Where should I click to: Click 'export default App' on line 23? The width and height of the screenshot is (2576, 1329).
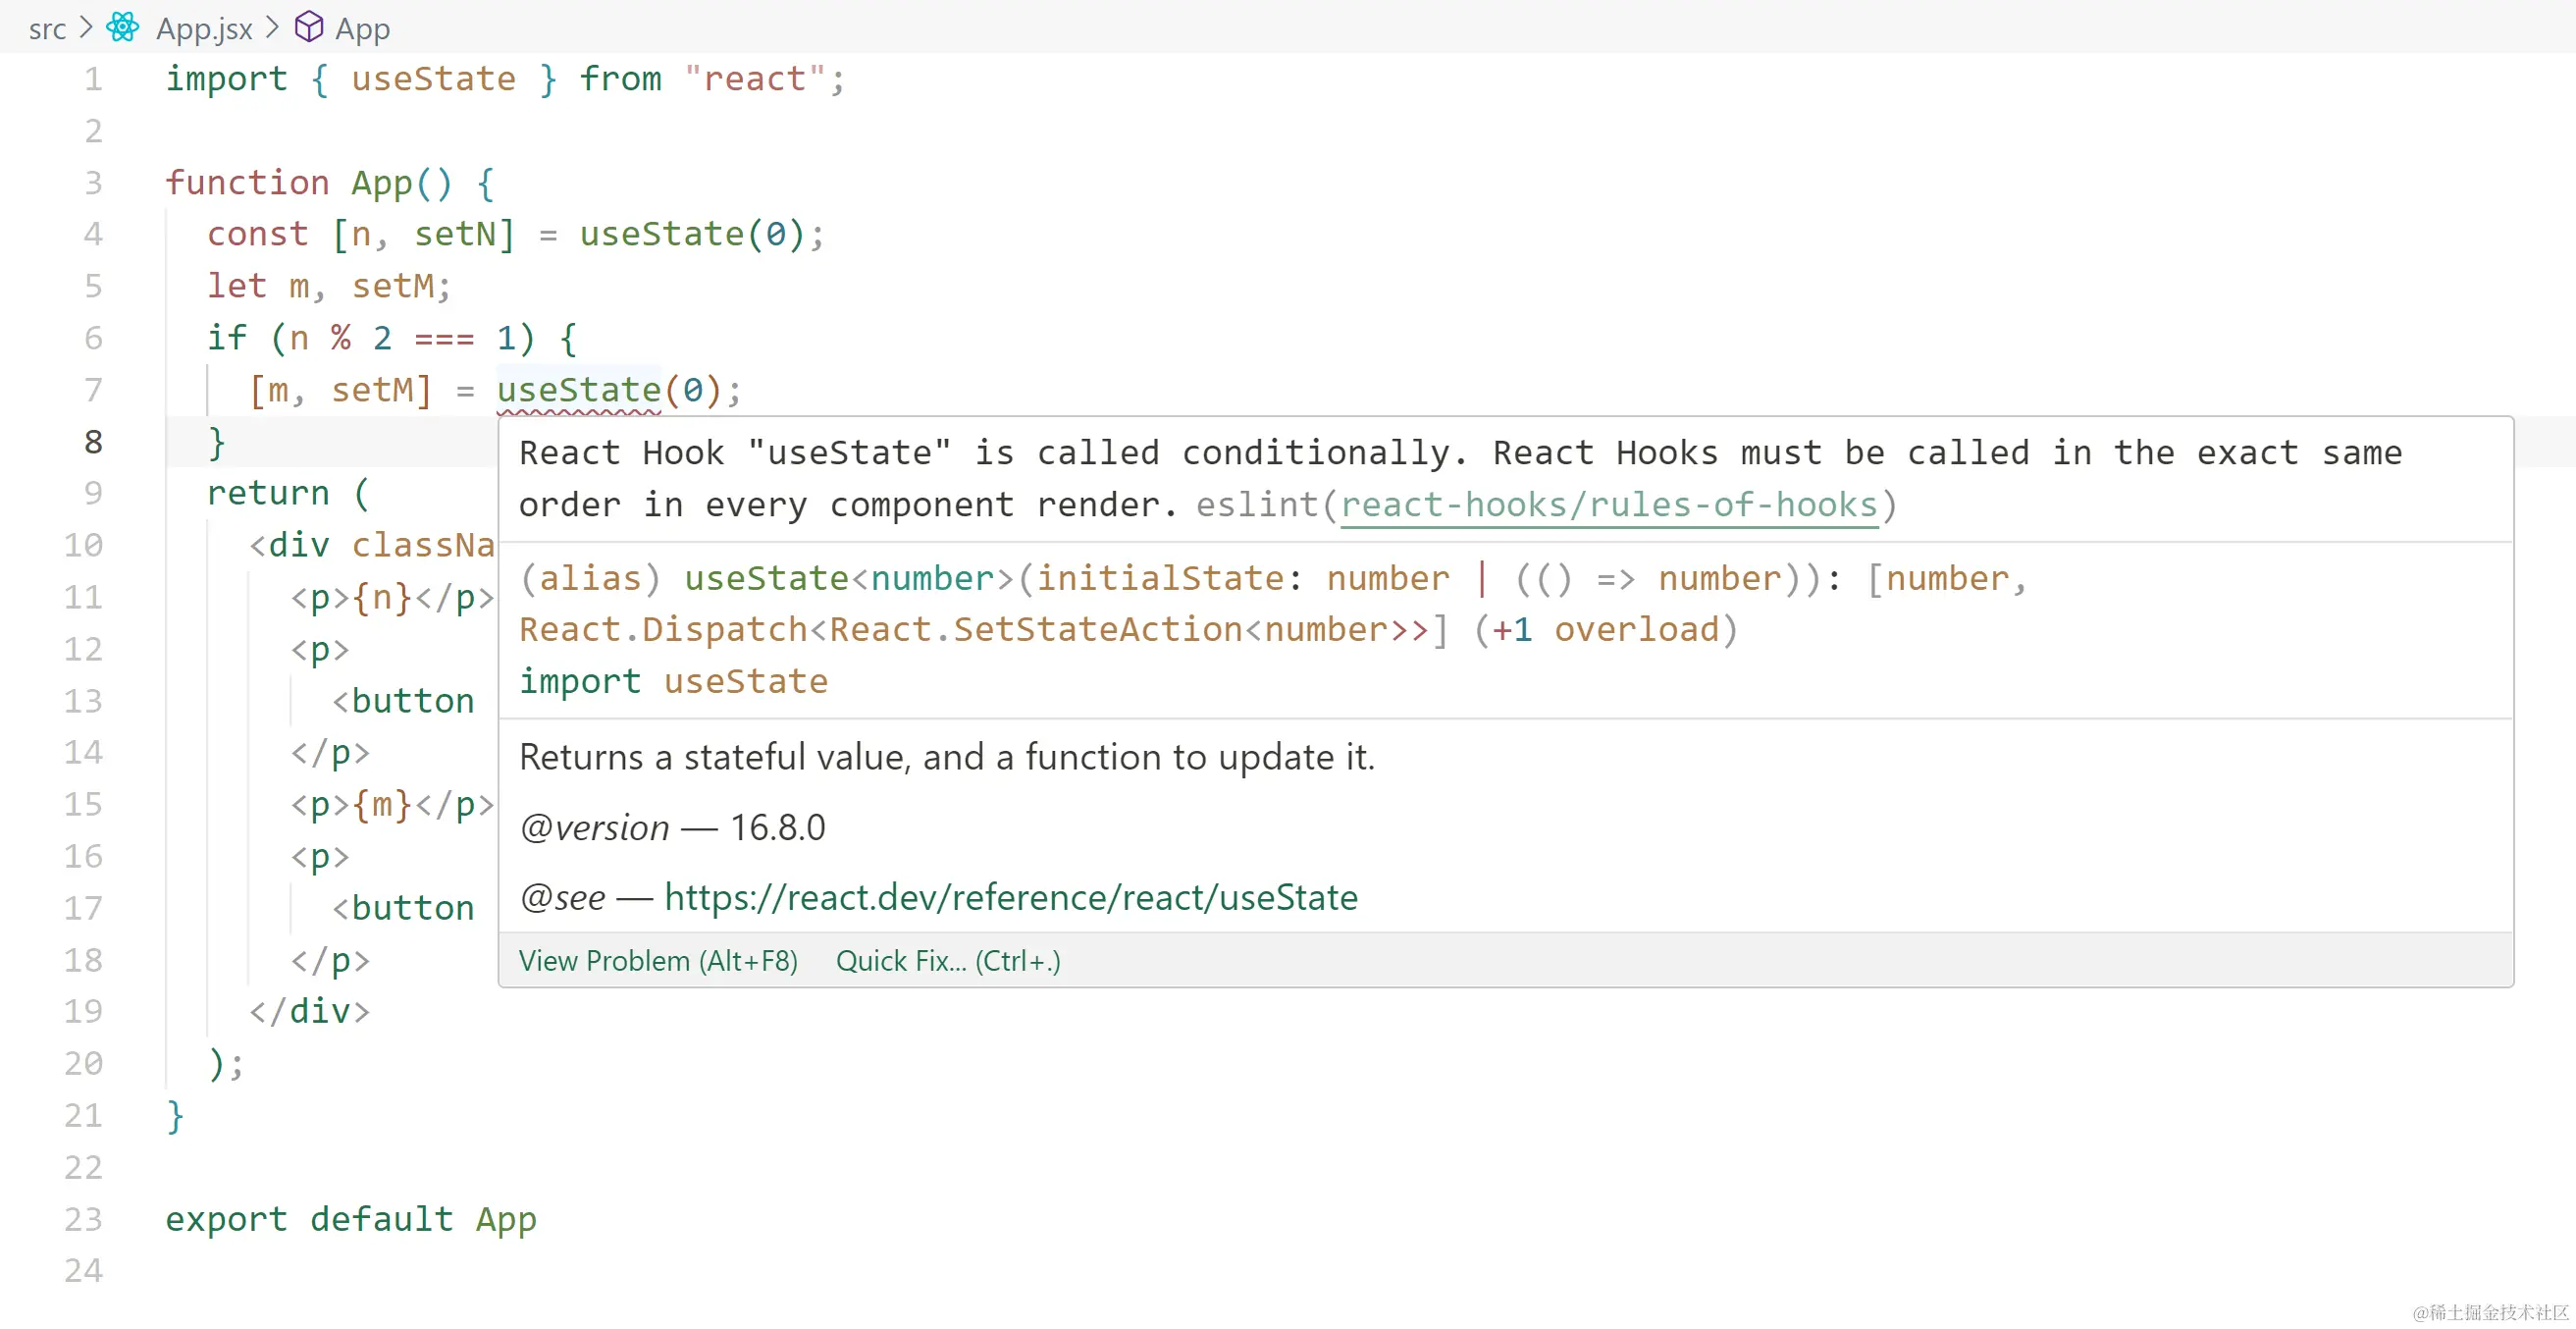pos(351,1219)
